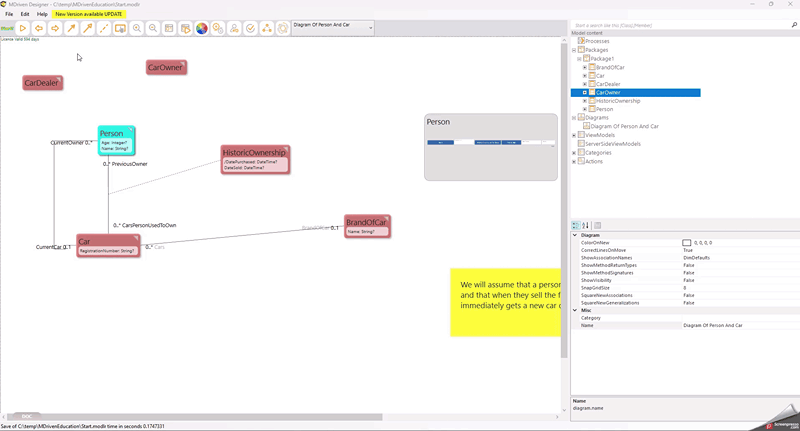The image size is (800, 431).
Task: Switch properties to alphabetical sort
Action: pos(585,225)
